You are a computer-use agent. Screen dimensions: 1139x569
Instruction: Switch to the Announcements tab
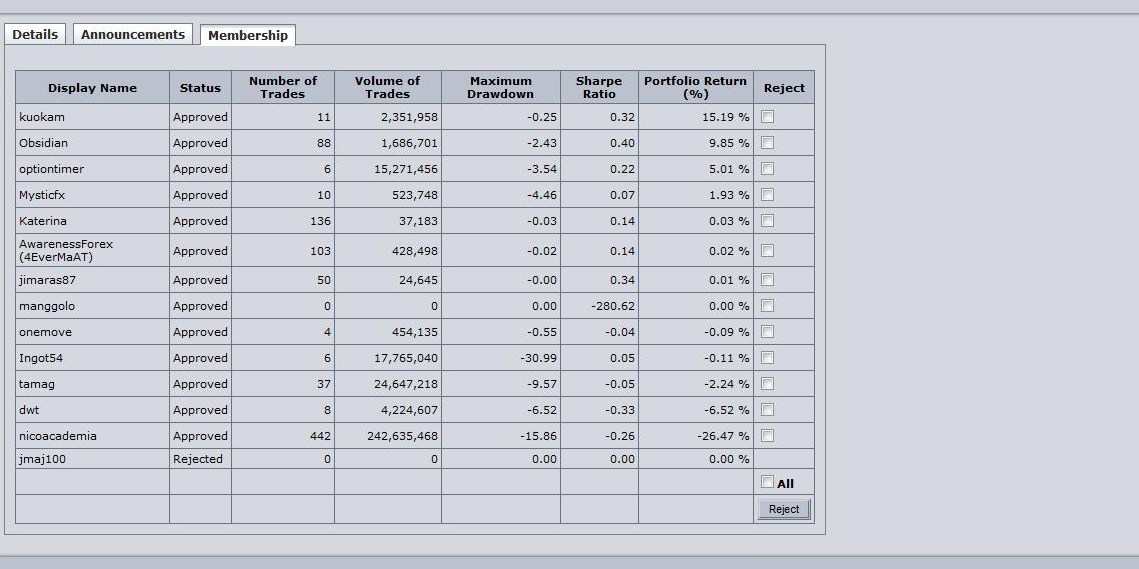[x=133, y=34]
